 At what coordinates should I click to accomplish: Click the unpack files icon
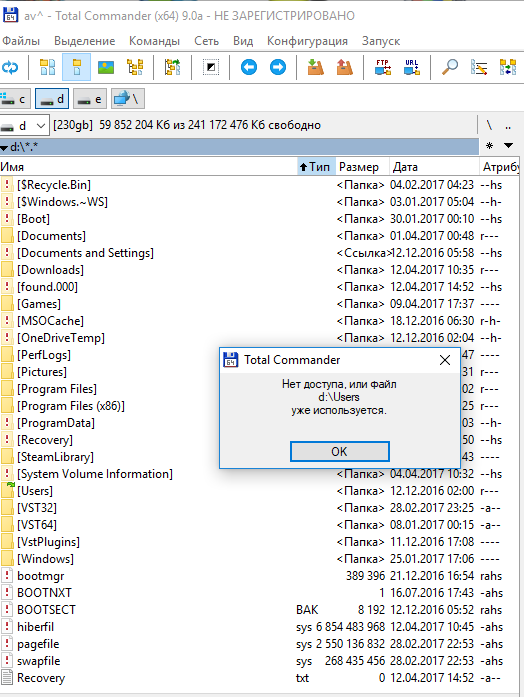344,68
